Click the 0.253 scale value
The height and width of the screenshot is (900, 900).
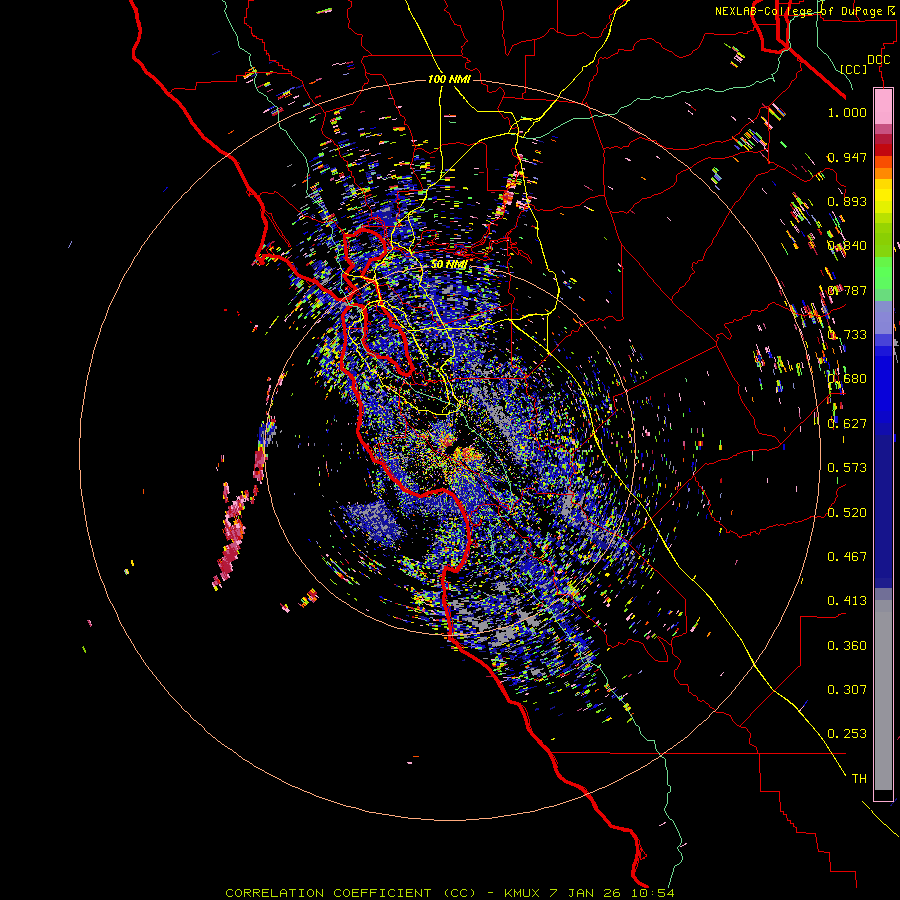(x=847, y=734)
